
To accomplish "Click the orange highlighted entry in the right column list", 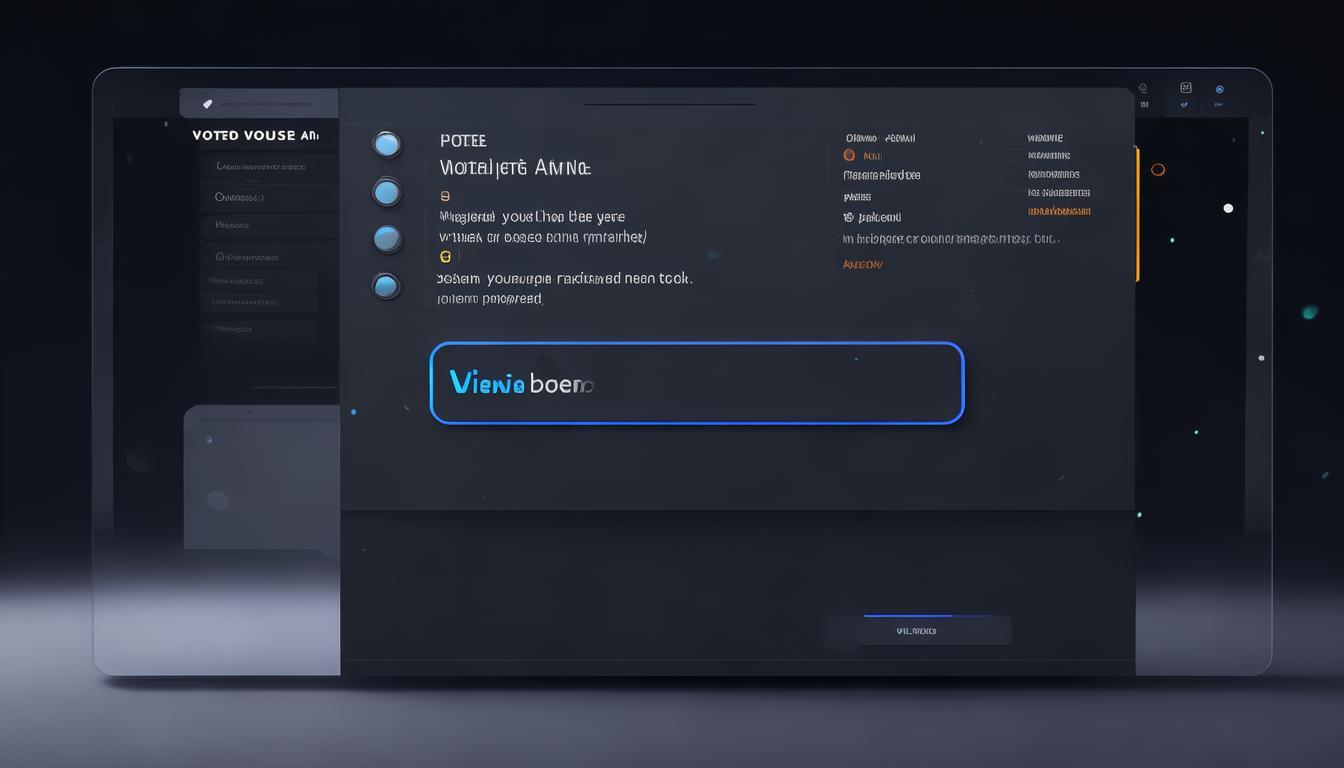I will pyautogui.click(x=1059, y=211).
